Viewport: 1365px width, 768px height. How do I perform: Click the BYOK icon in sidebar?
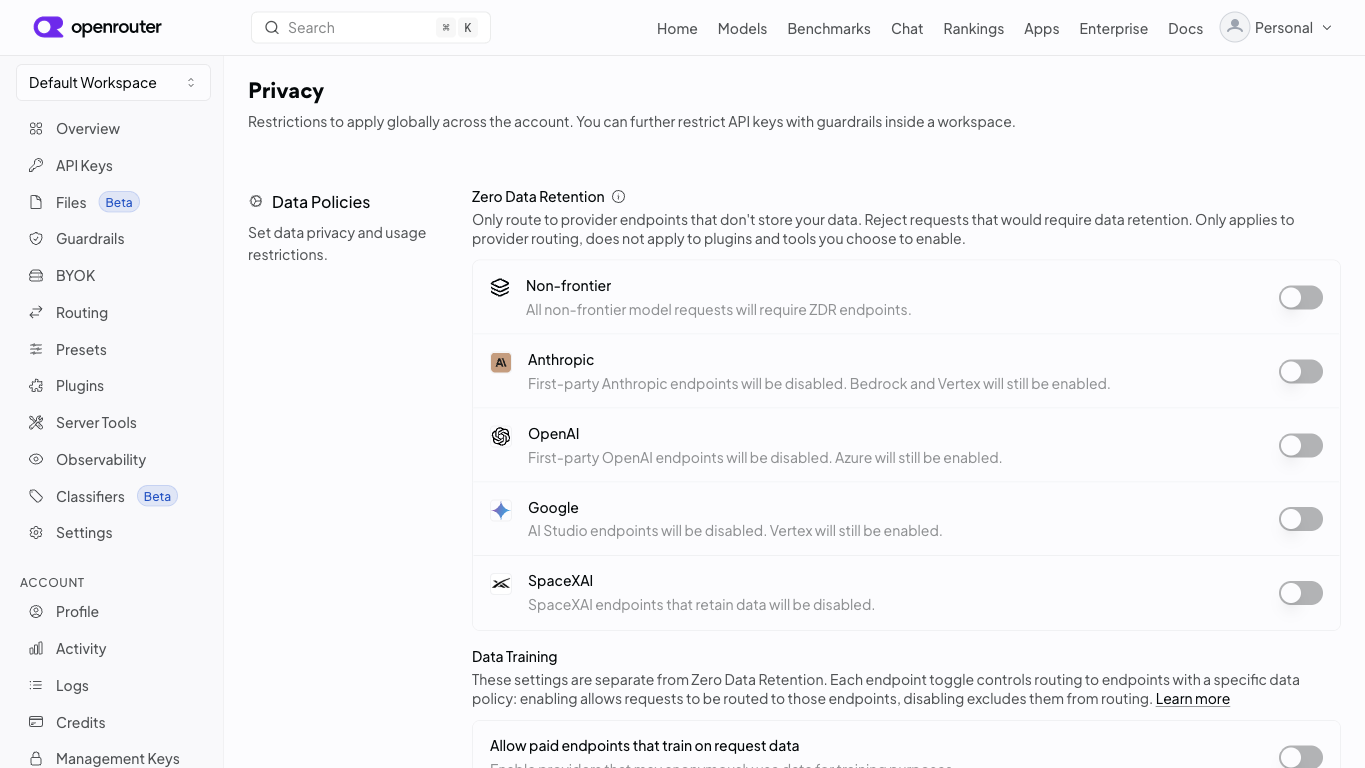click(36, 276)
